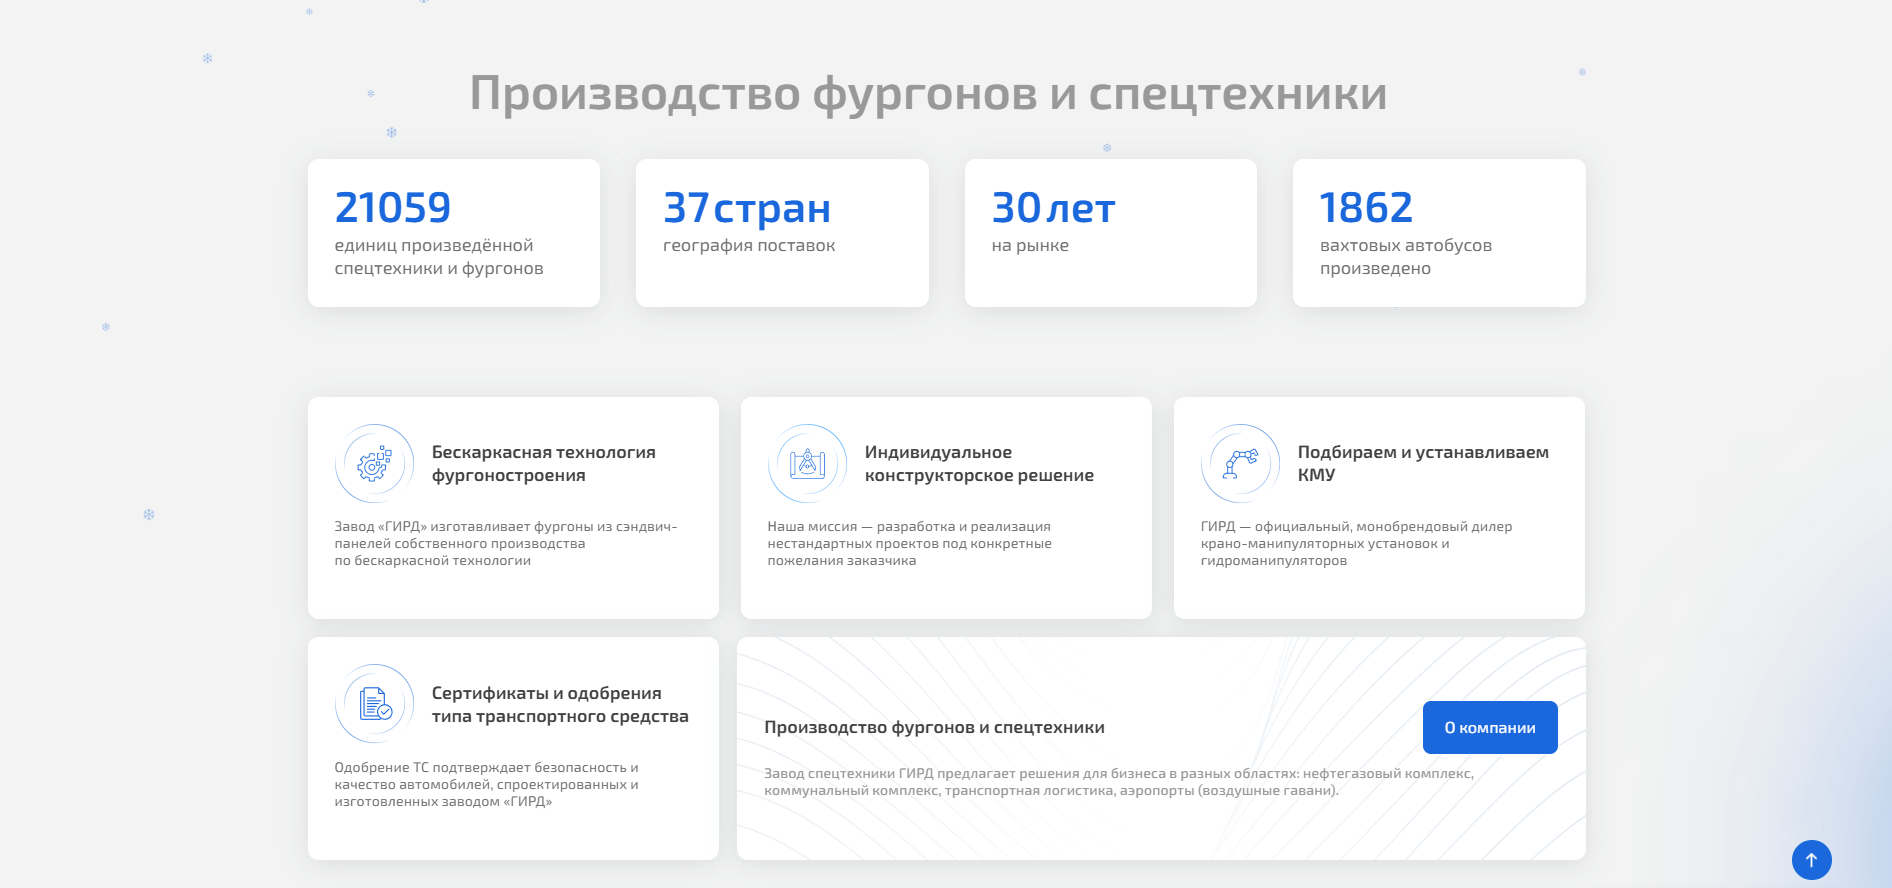Open "Бескаркасная технология фургоностроения" heading
The height and width of the screenshot is (888, 1892).
(x=543, y=464)
